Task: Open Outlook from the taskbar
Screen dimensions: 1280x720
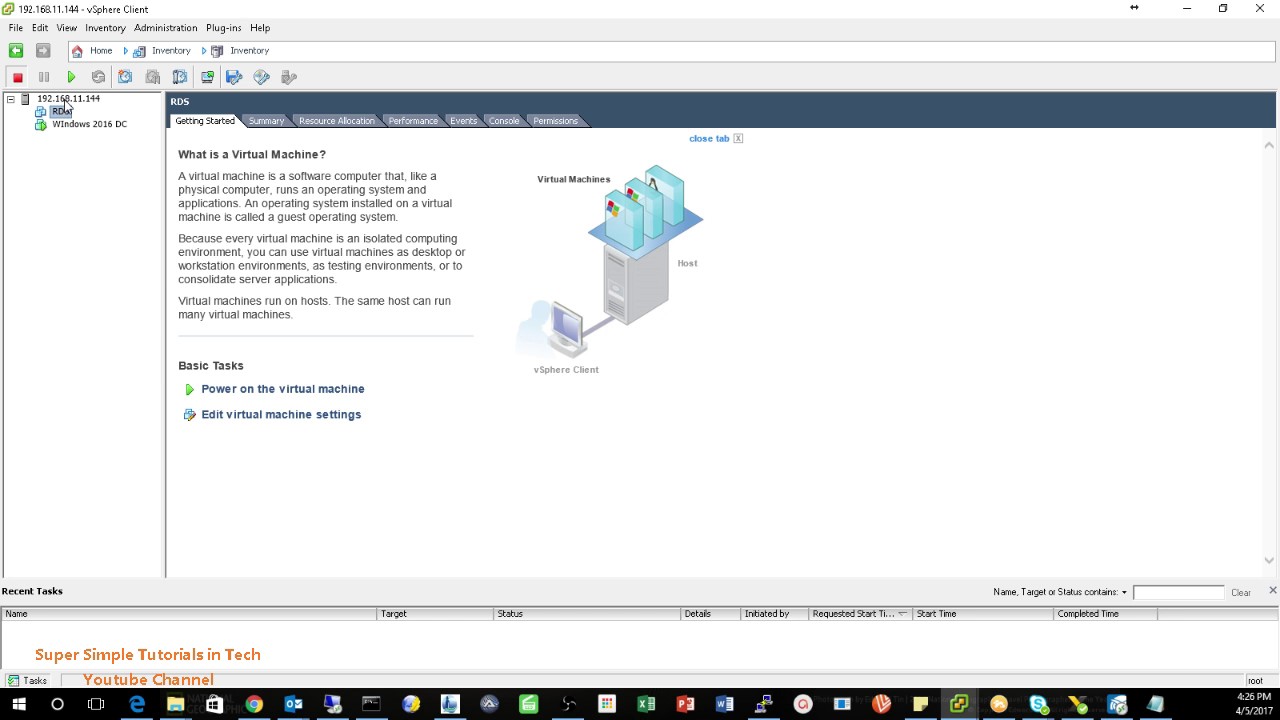Action: (x=293, y=704)
